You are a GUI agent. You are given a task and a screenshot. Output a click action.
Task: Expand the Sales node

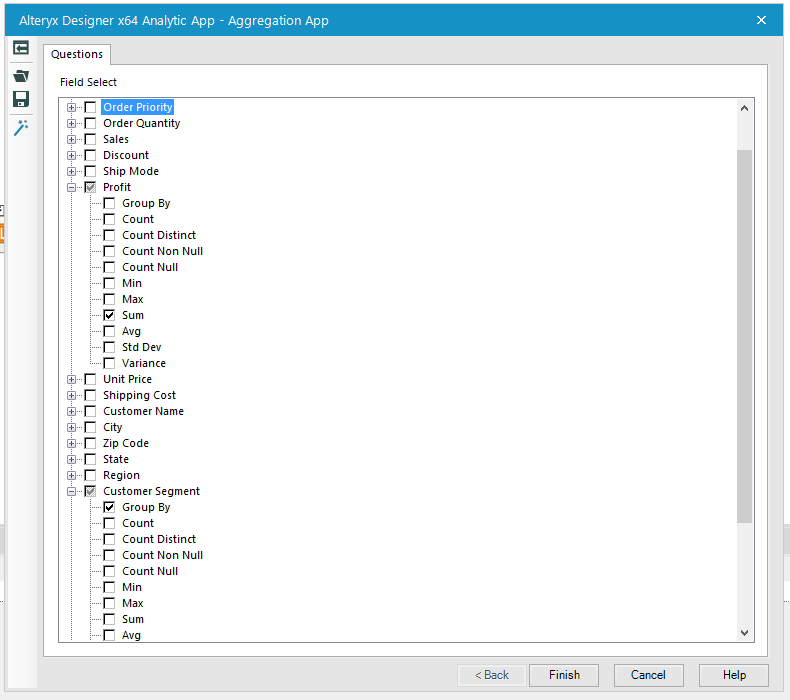pyautogui.click(x=72, y=139)
